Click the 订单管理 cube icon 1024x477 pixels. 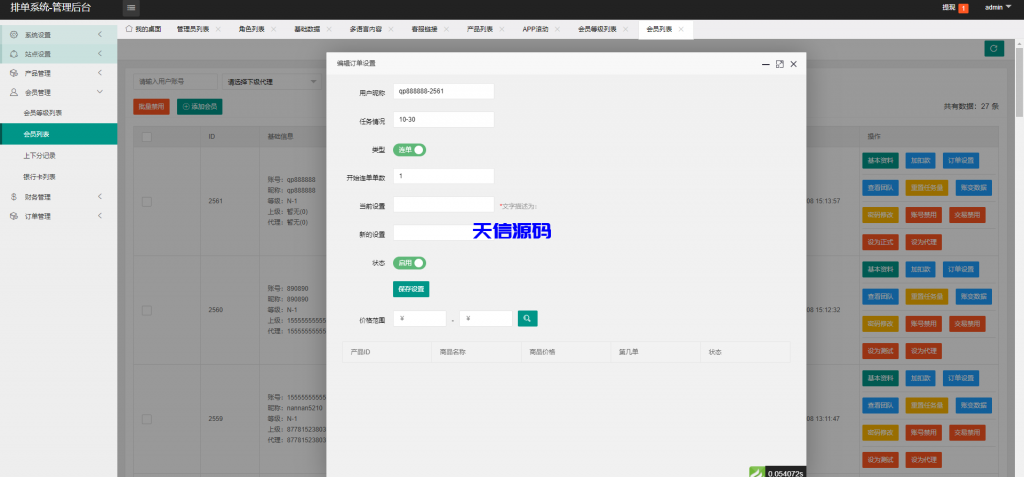point(14,216)
